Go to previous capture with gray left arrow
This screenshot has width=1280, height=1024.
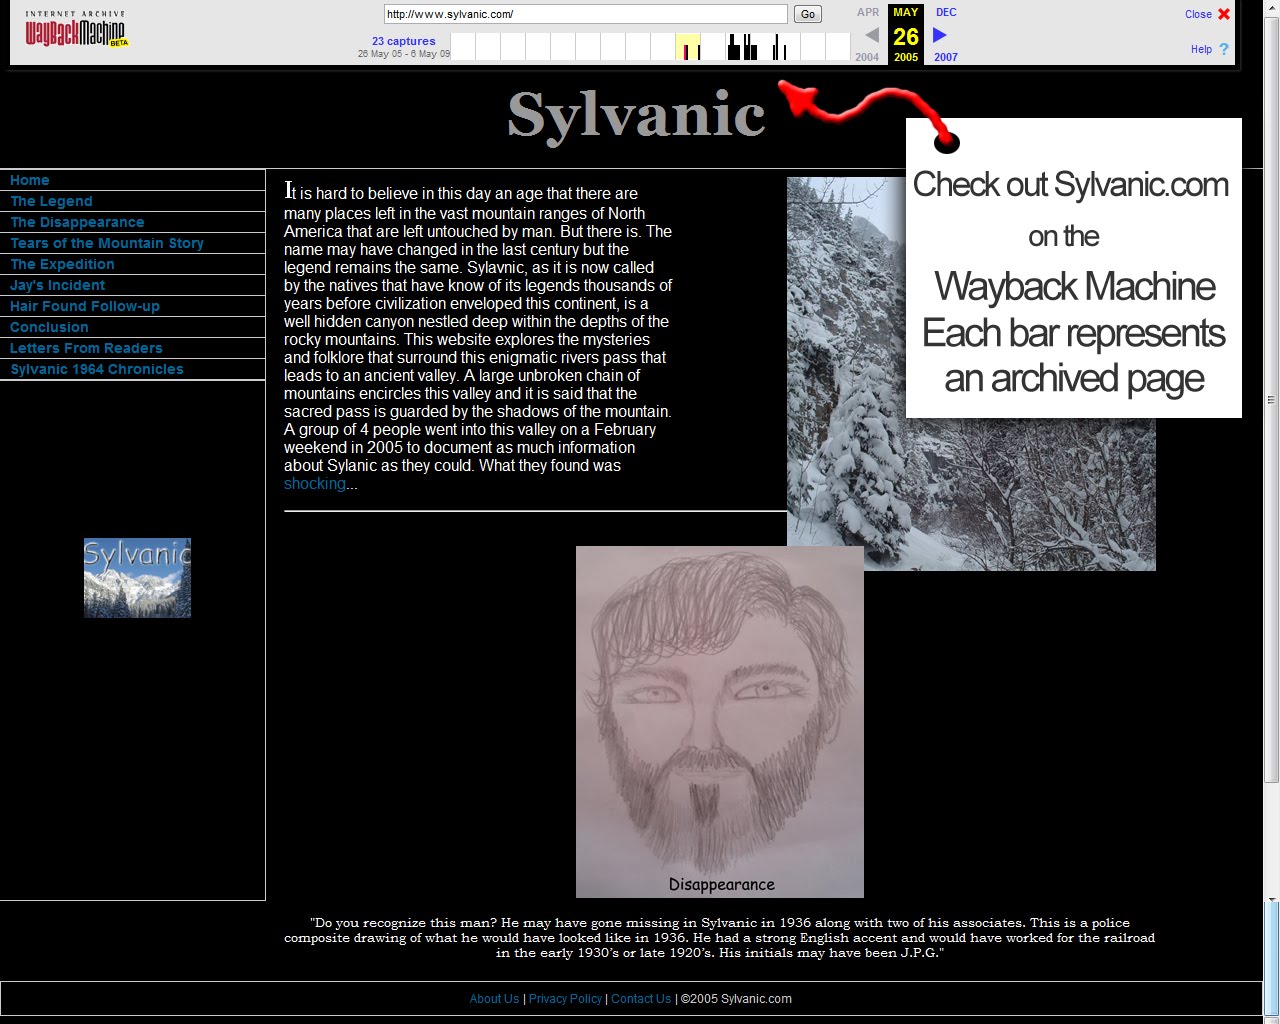pos(871,35)
